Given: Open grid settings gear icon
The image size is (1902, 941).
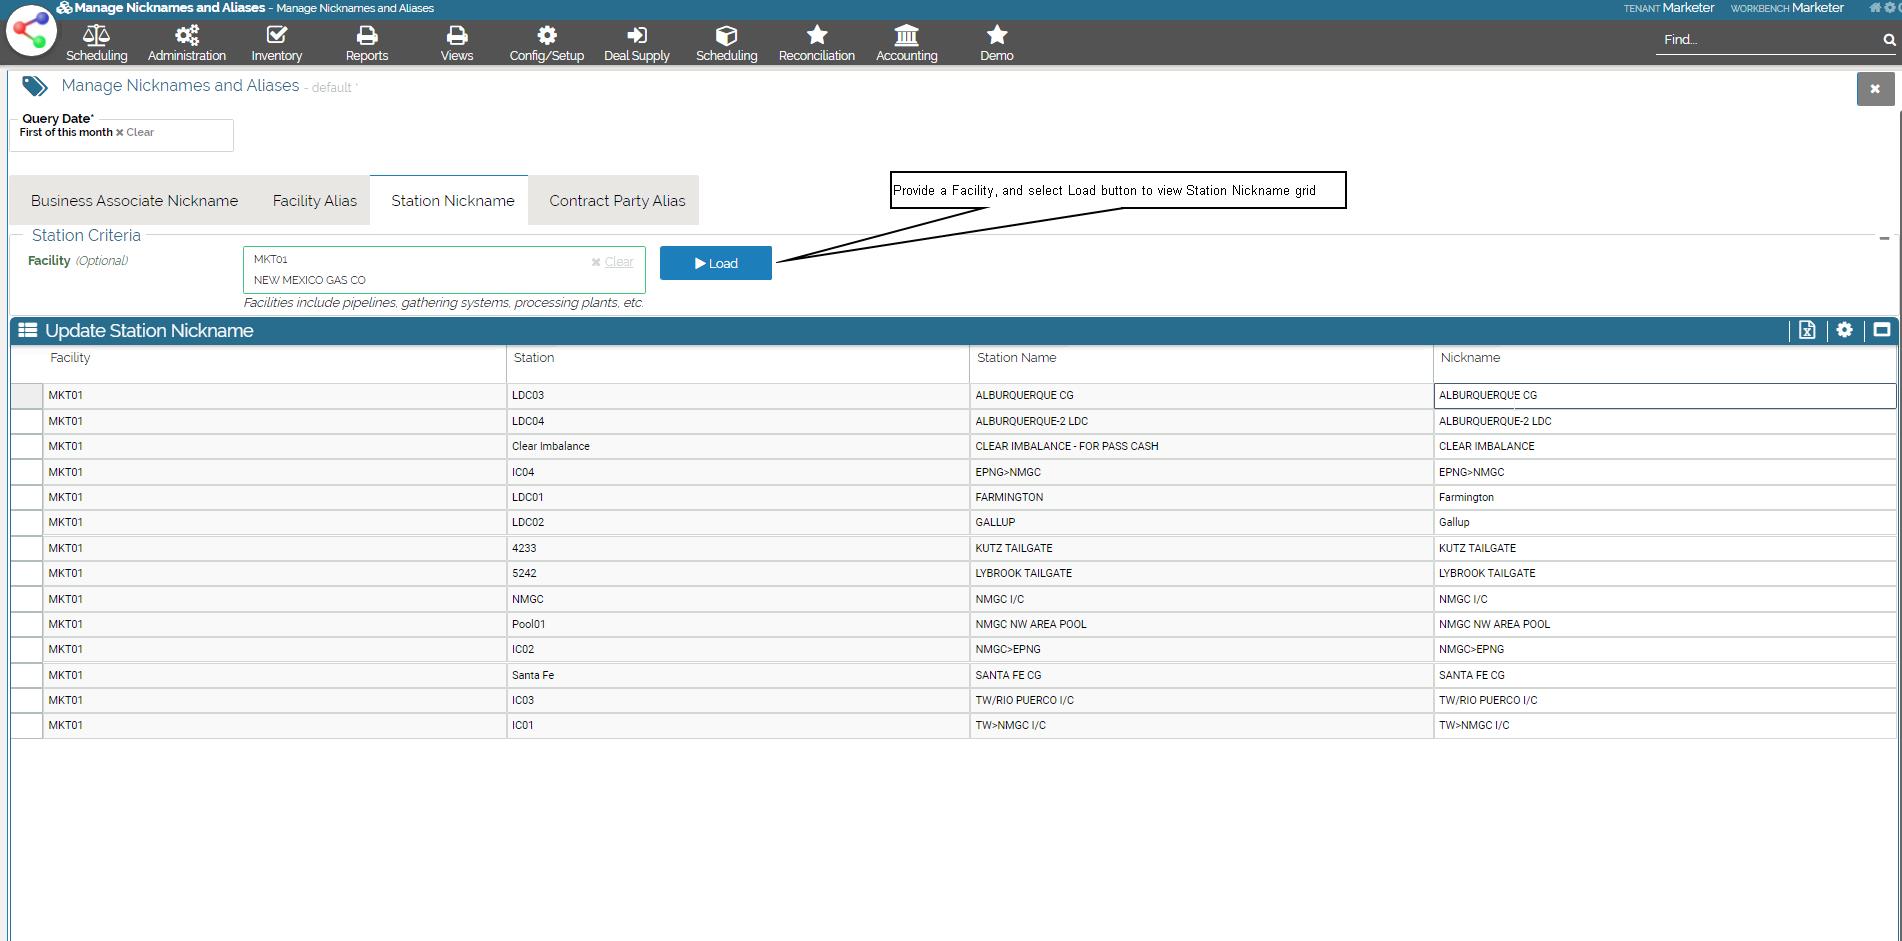Looking at the screenshot, I should pyautogui.click(x=1845, y=330).
